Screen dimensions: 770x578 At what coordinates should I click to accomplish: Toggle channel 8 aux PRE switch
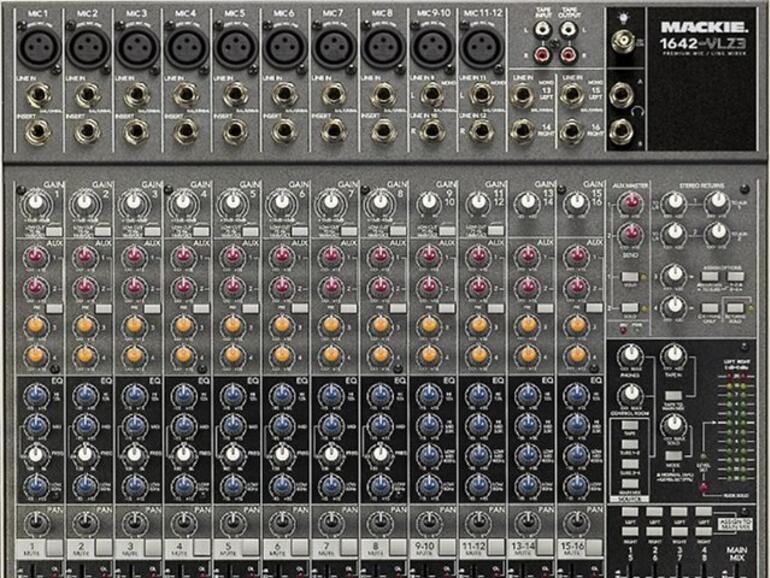[x=398, y=308]
